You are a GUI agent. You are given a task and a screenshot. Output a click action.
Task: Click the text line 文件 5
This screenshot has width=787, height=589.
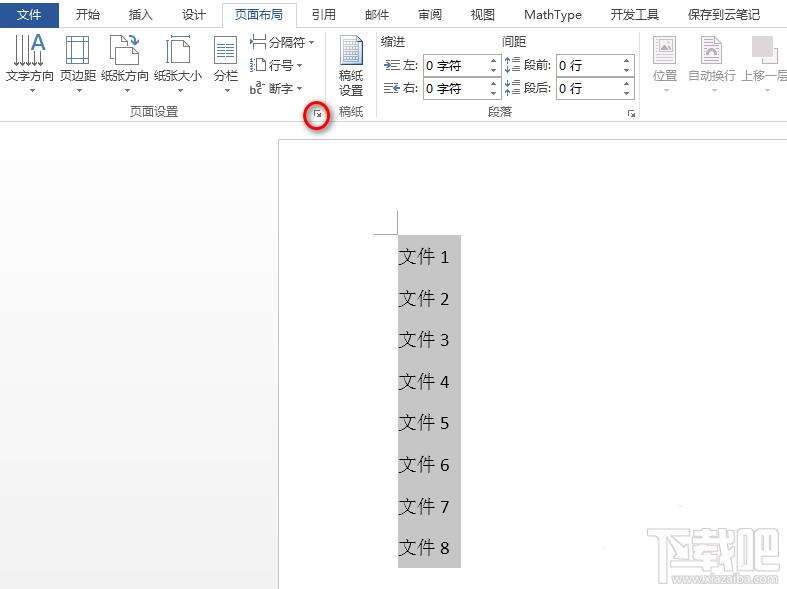coord(424,422)
